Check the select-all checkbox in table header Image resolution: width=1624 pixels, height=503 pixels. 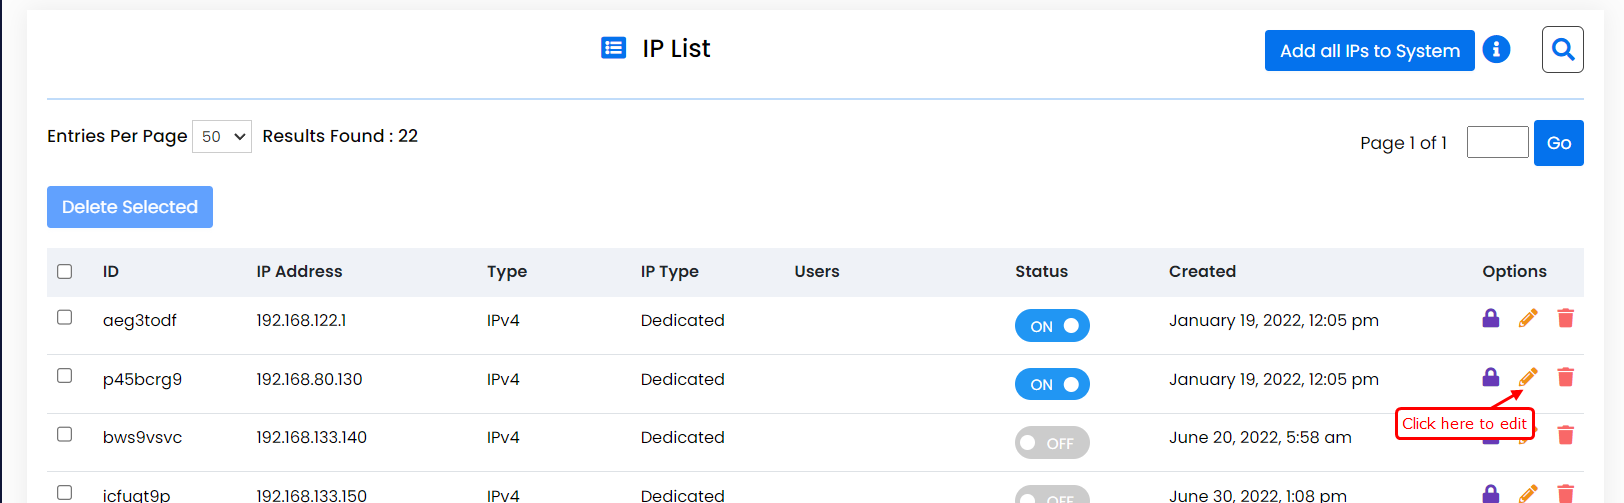pyautogui.click(x=65, y=272)
